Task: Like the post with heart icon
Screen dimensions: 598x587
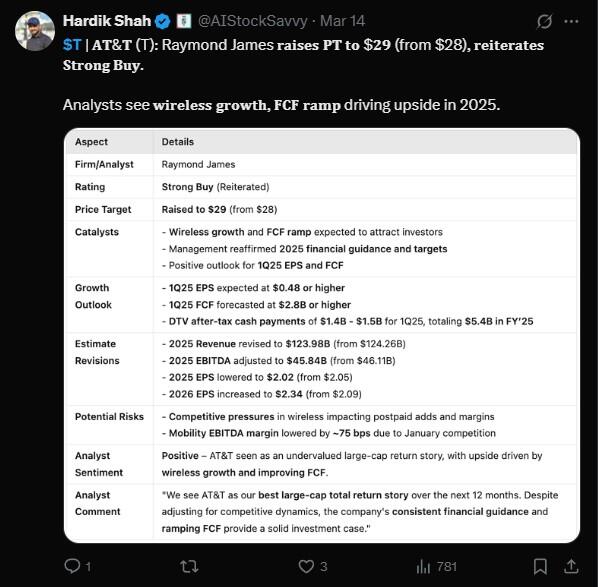Action: click(x=306, y=566)
